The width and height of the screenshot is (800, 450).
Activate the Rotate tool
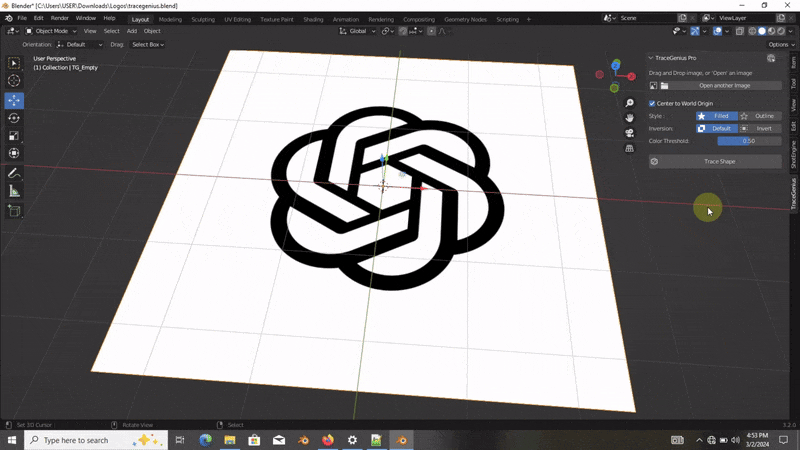14,118
